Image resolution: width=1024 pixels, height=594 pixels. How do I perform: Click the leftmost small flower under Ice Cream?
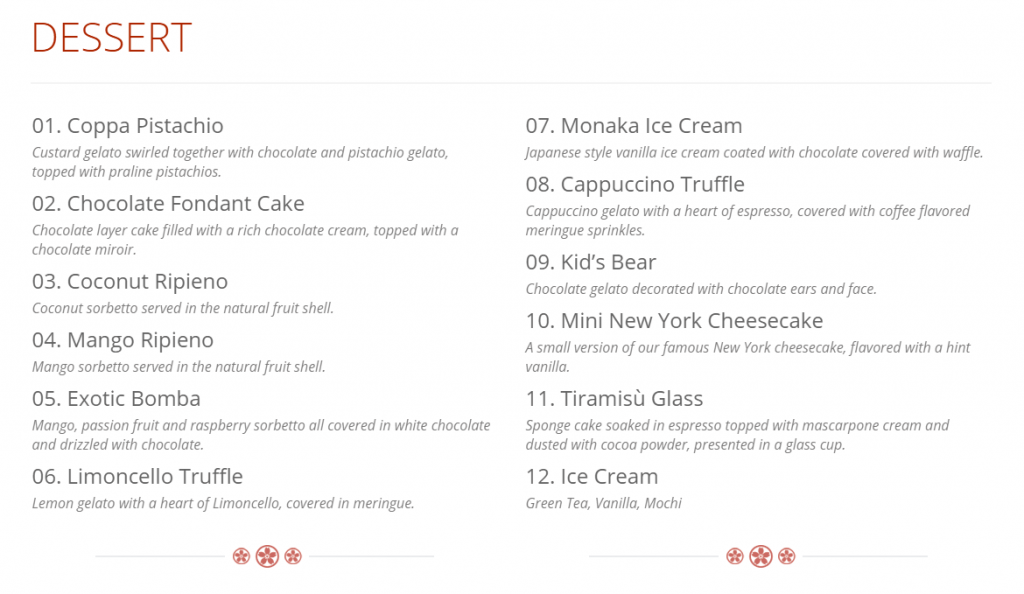coord(735,556)
